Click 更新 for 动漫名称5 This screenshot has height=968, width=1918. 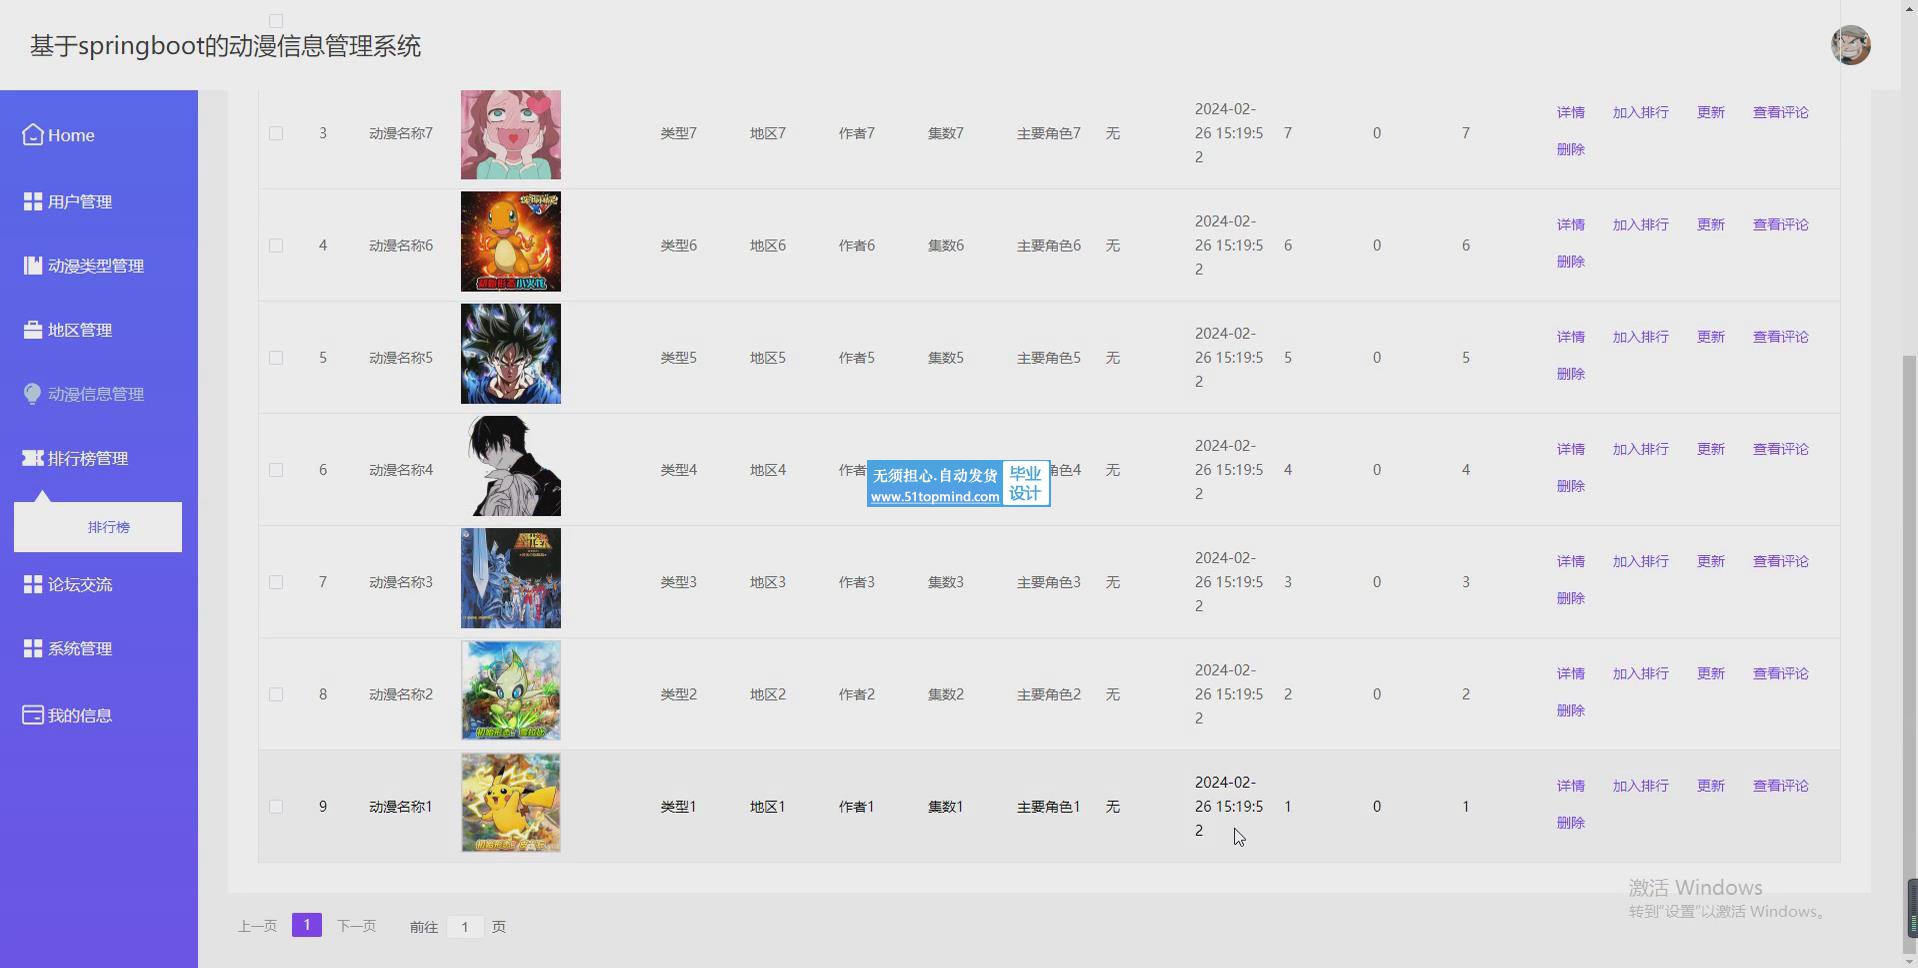[x=1710, y=336]
